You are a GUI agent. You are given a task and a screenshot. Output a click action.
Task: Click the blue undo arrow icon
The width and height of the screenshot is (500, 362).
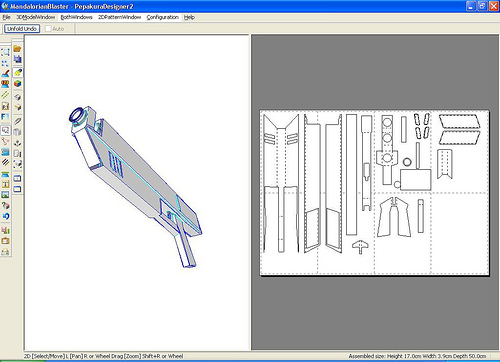tap(5, 217)
